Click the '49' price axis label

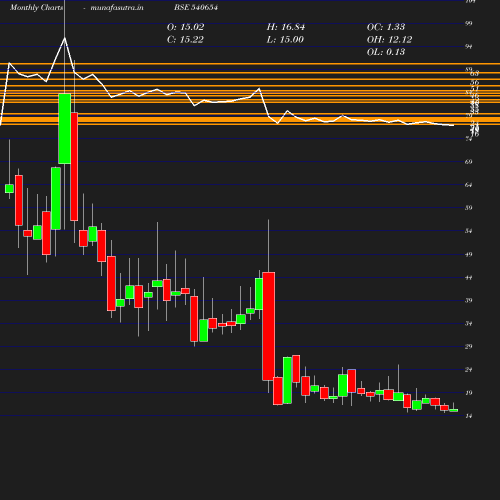[x=469, y=255]
